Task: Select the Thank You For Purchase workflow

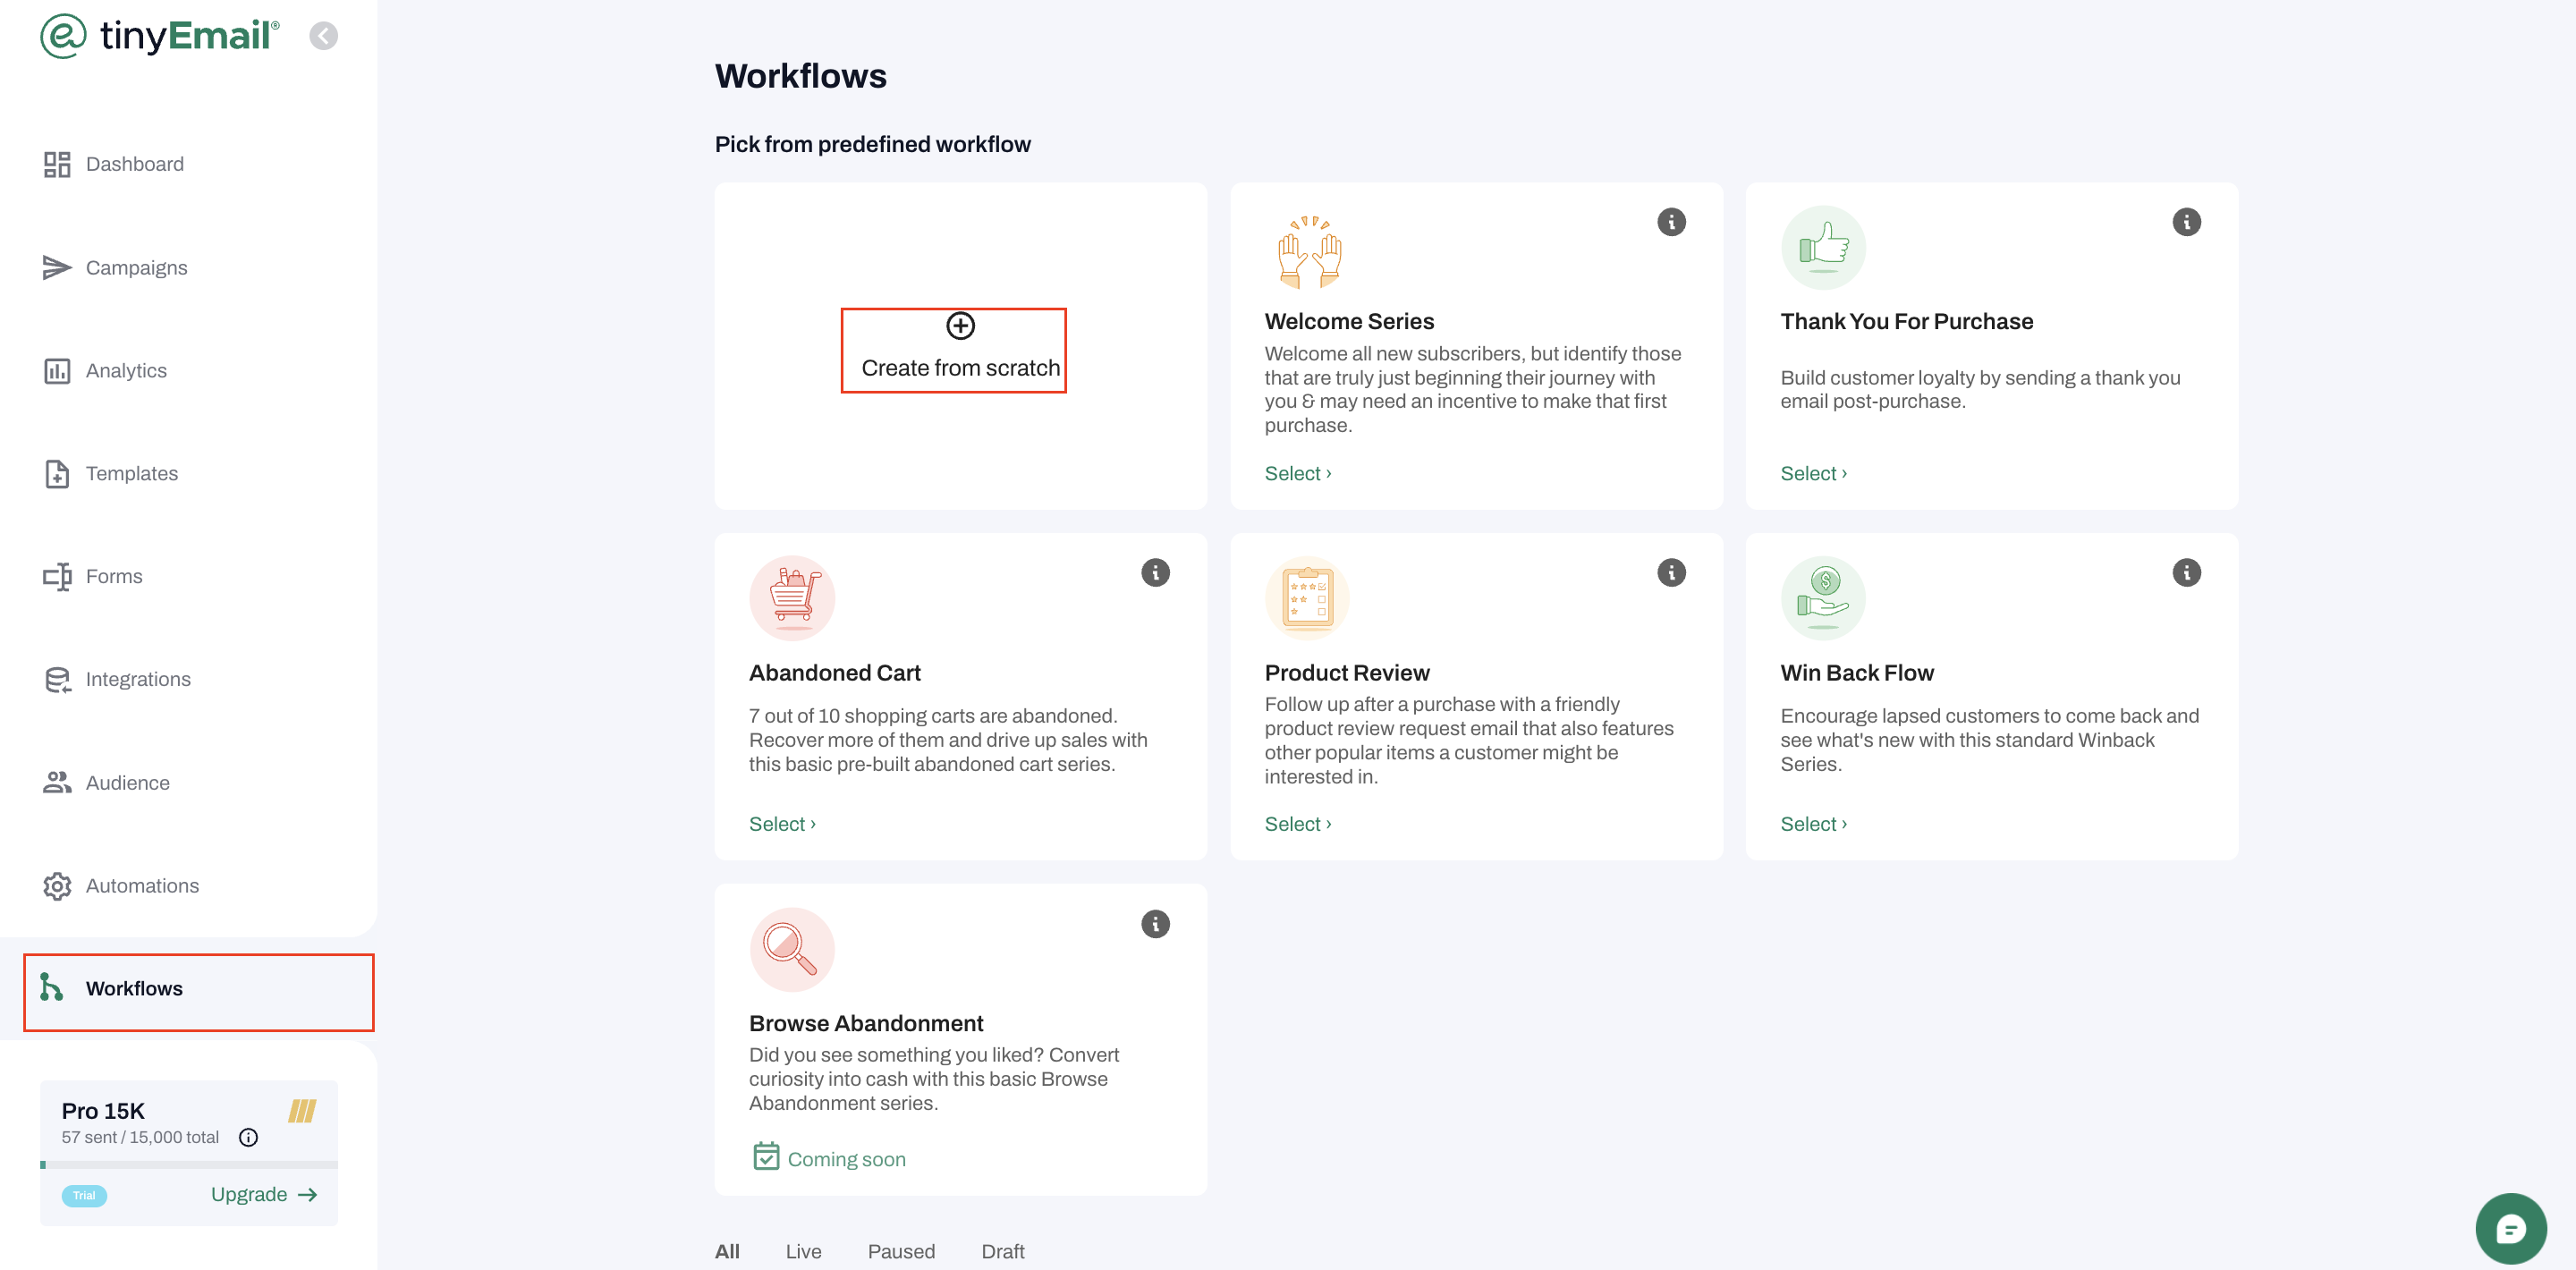Action: (x=1813, y=473)
